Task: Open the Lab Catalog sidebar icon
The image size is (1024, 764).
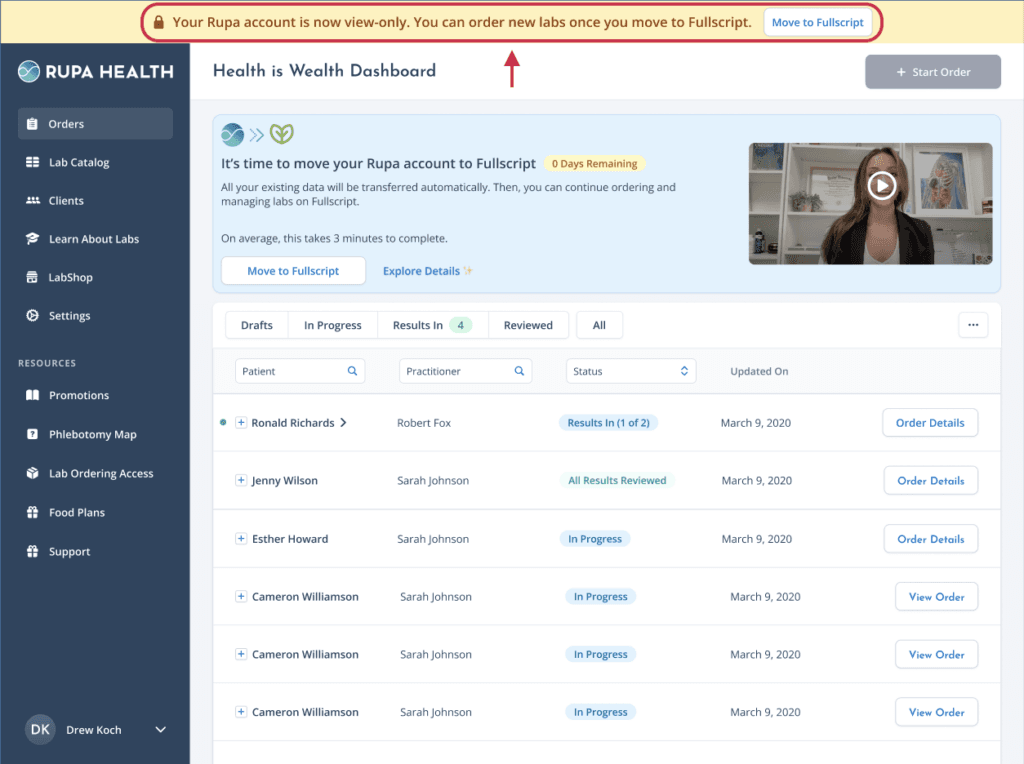Action: 33,162
